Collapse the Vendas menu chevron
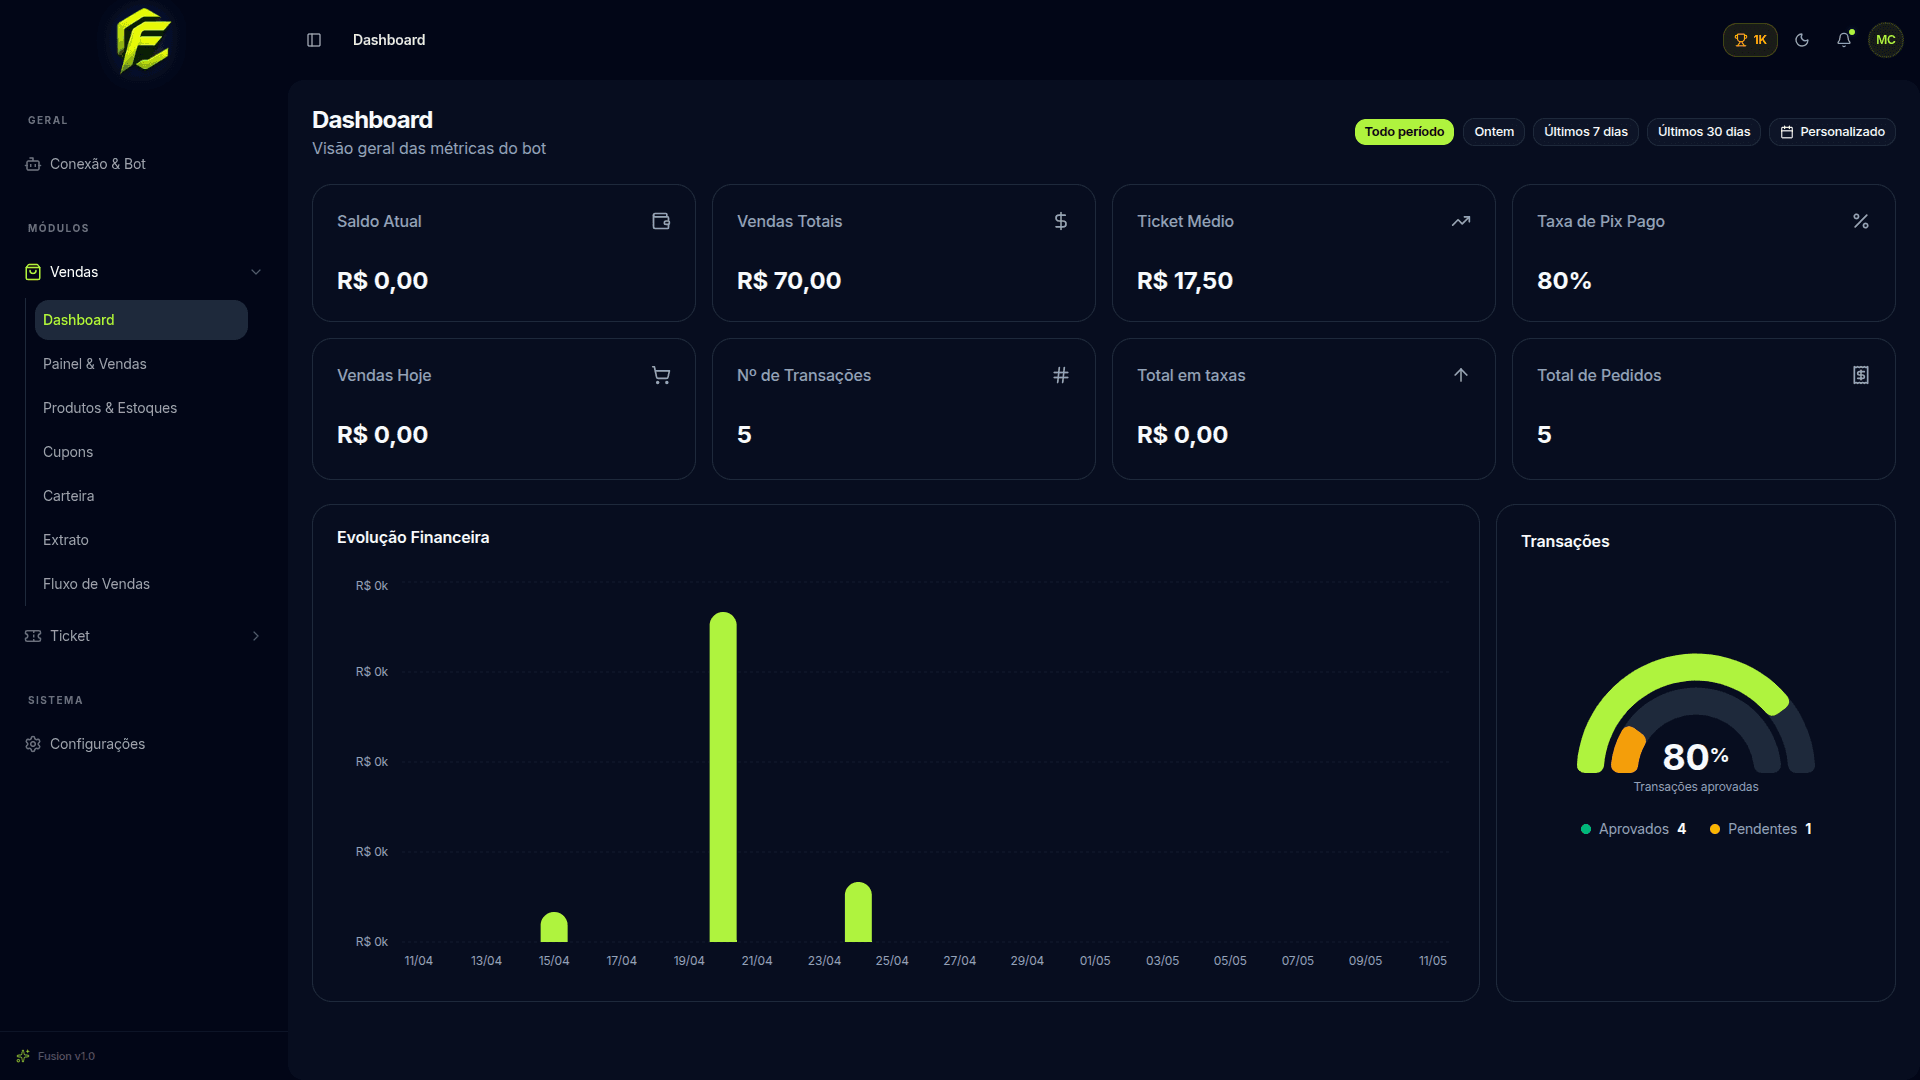Image resolution: width=1920 pixels, height=1080 pixels. click(256, 272)
